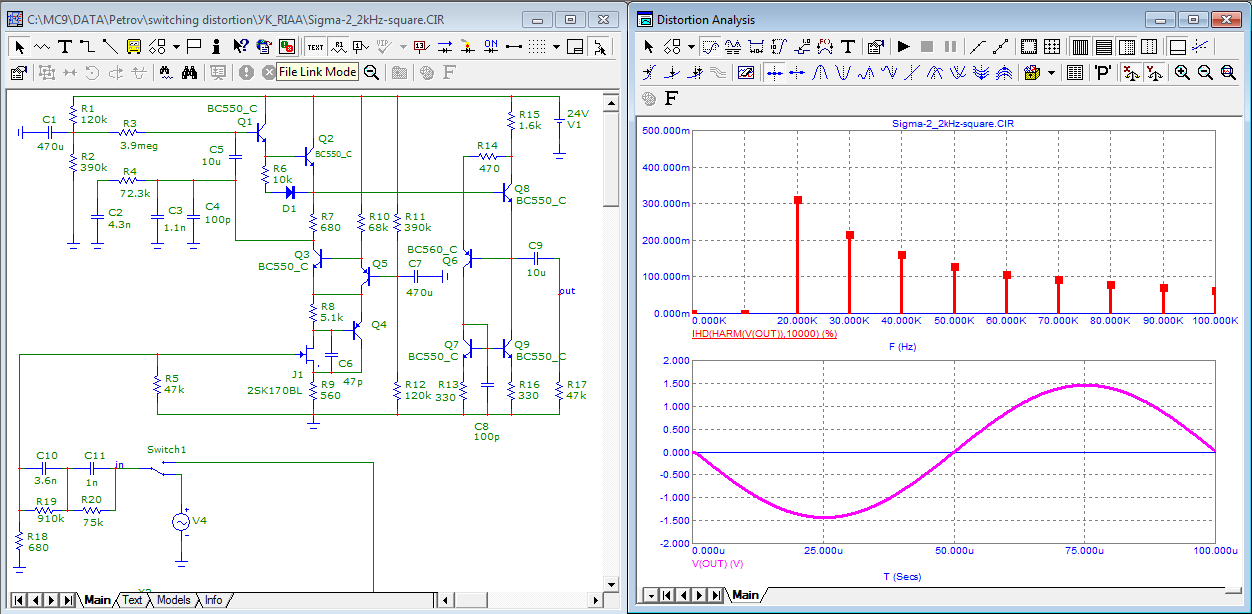Click the Zoom In magnifier in Distortion Analysis

click(x=1182, y=72)
